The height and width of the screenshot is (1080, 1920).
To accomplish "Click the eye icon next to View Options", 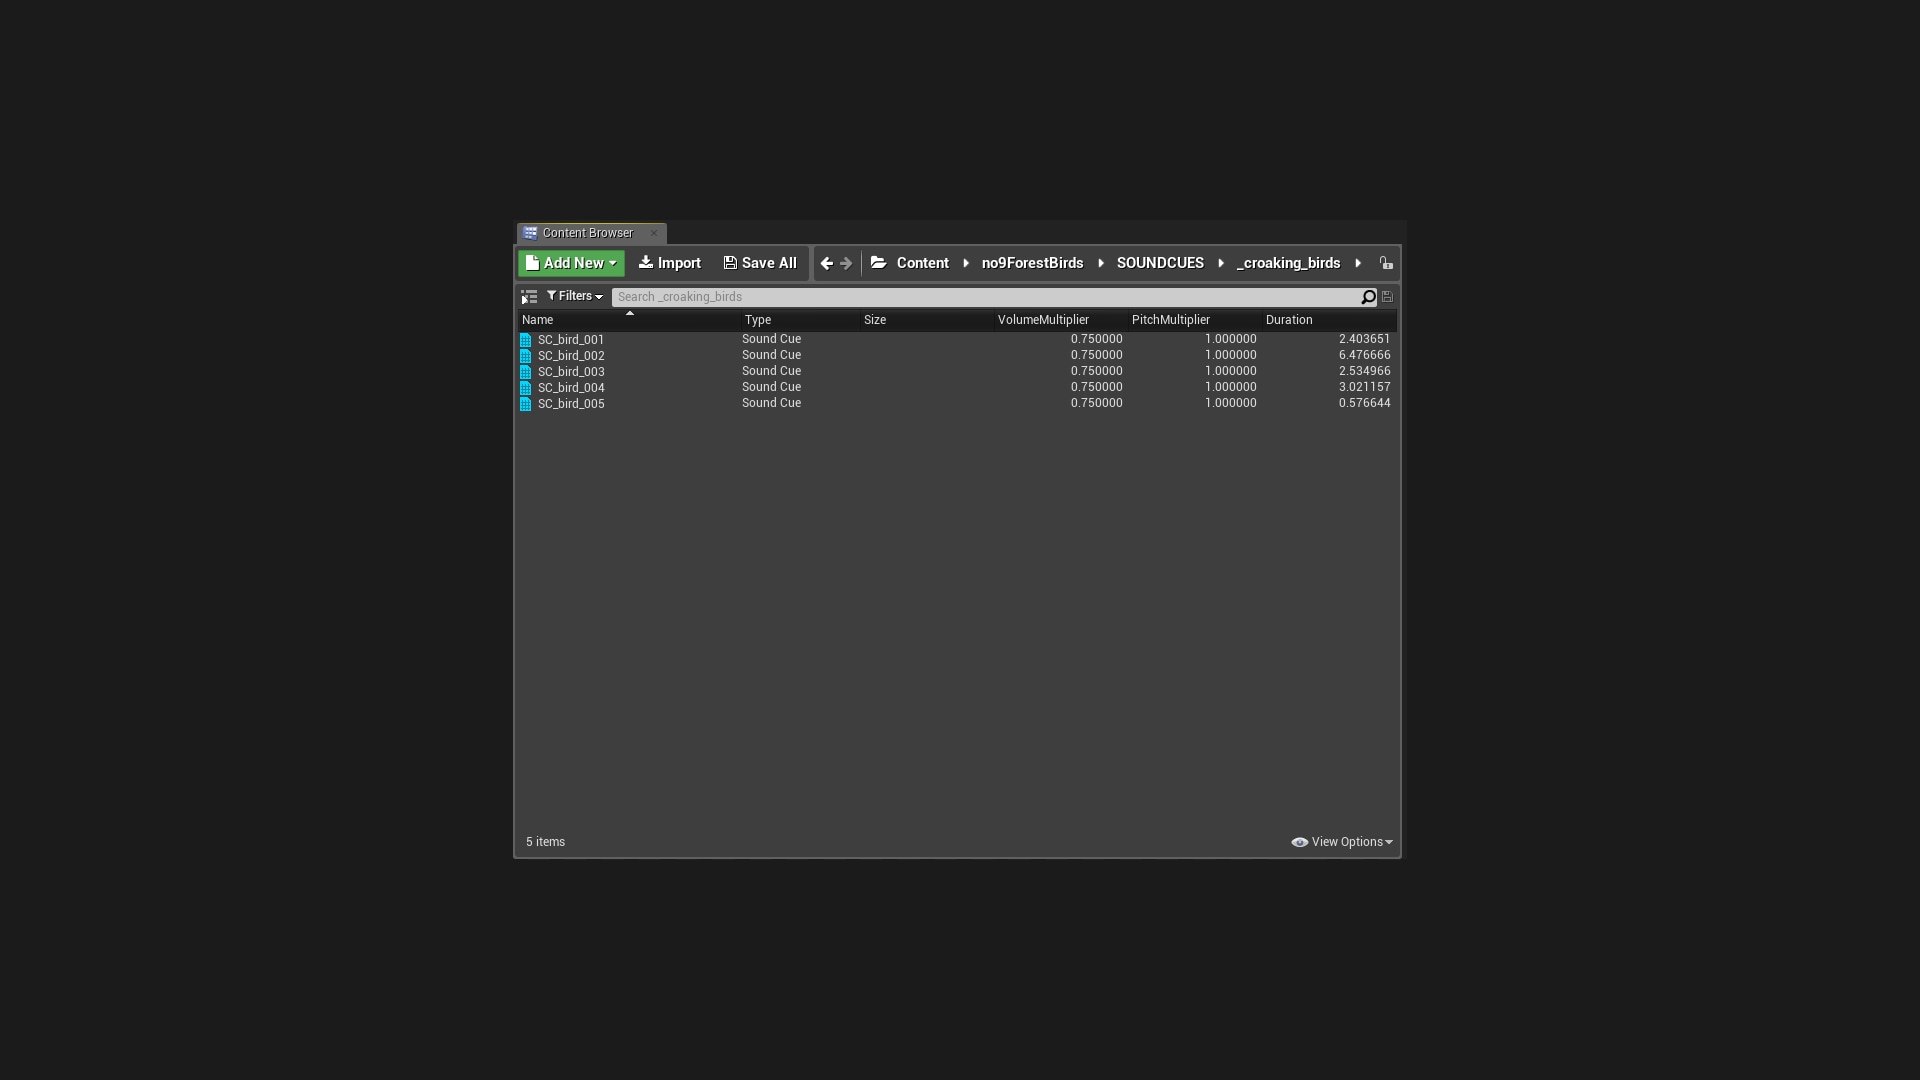I will (x=1300, y=842).
